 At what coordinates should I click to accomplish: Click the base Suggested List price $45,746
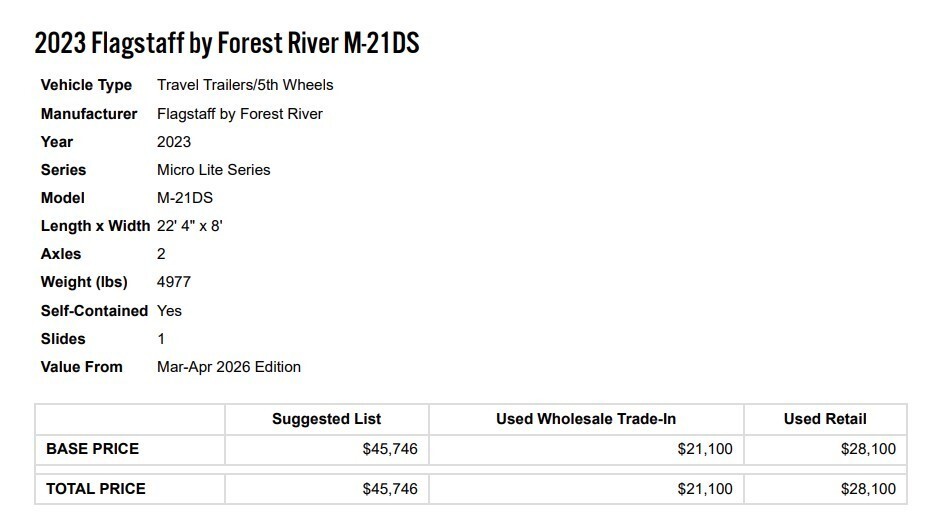point(390,449)
